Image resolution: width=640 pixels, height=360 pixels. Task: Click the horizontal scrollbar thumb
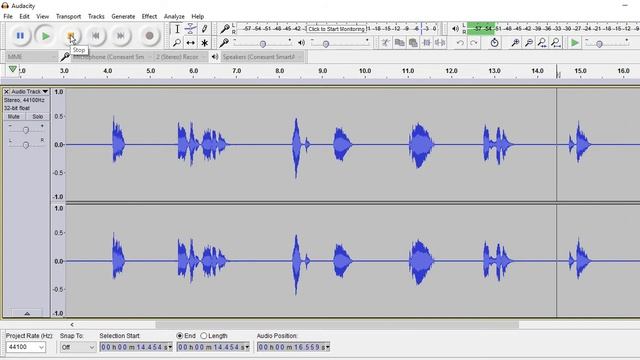click(x=337, y=325)
